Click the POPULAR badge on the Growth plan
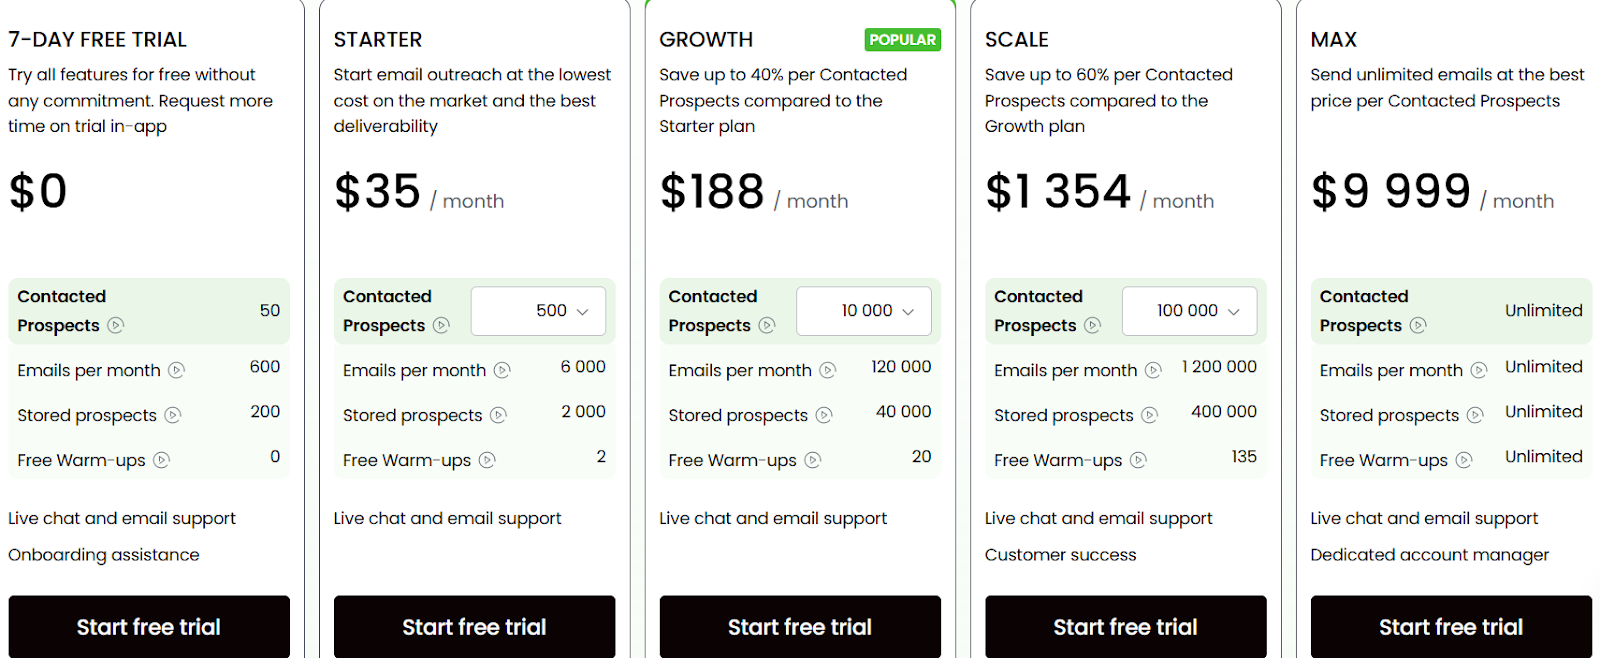The image size is (1600, 658). (x=902, y=39)
